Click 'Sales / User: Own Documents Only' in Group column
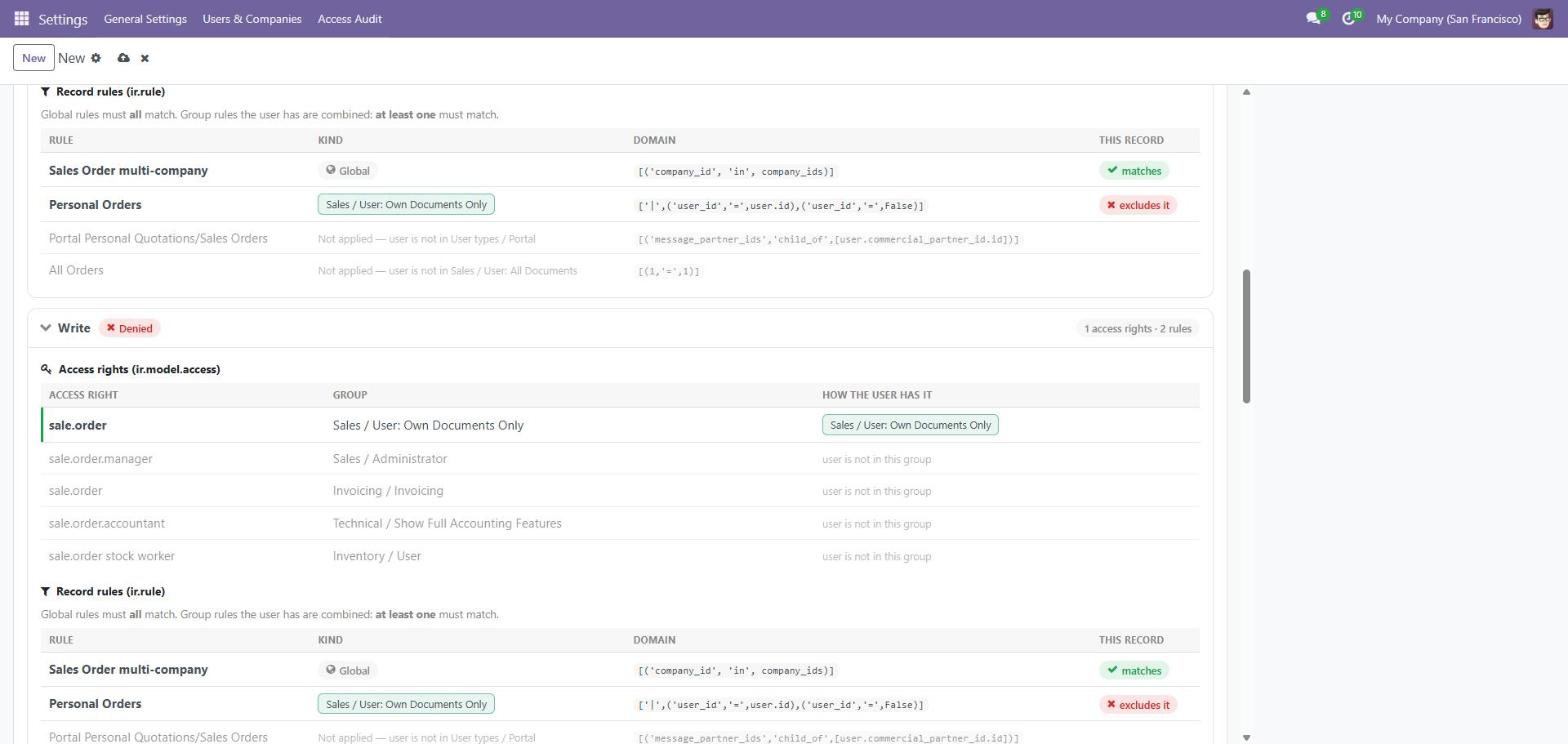Screen dimensions: 1568x744 [x=428, y=425]
